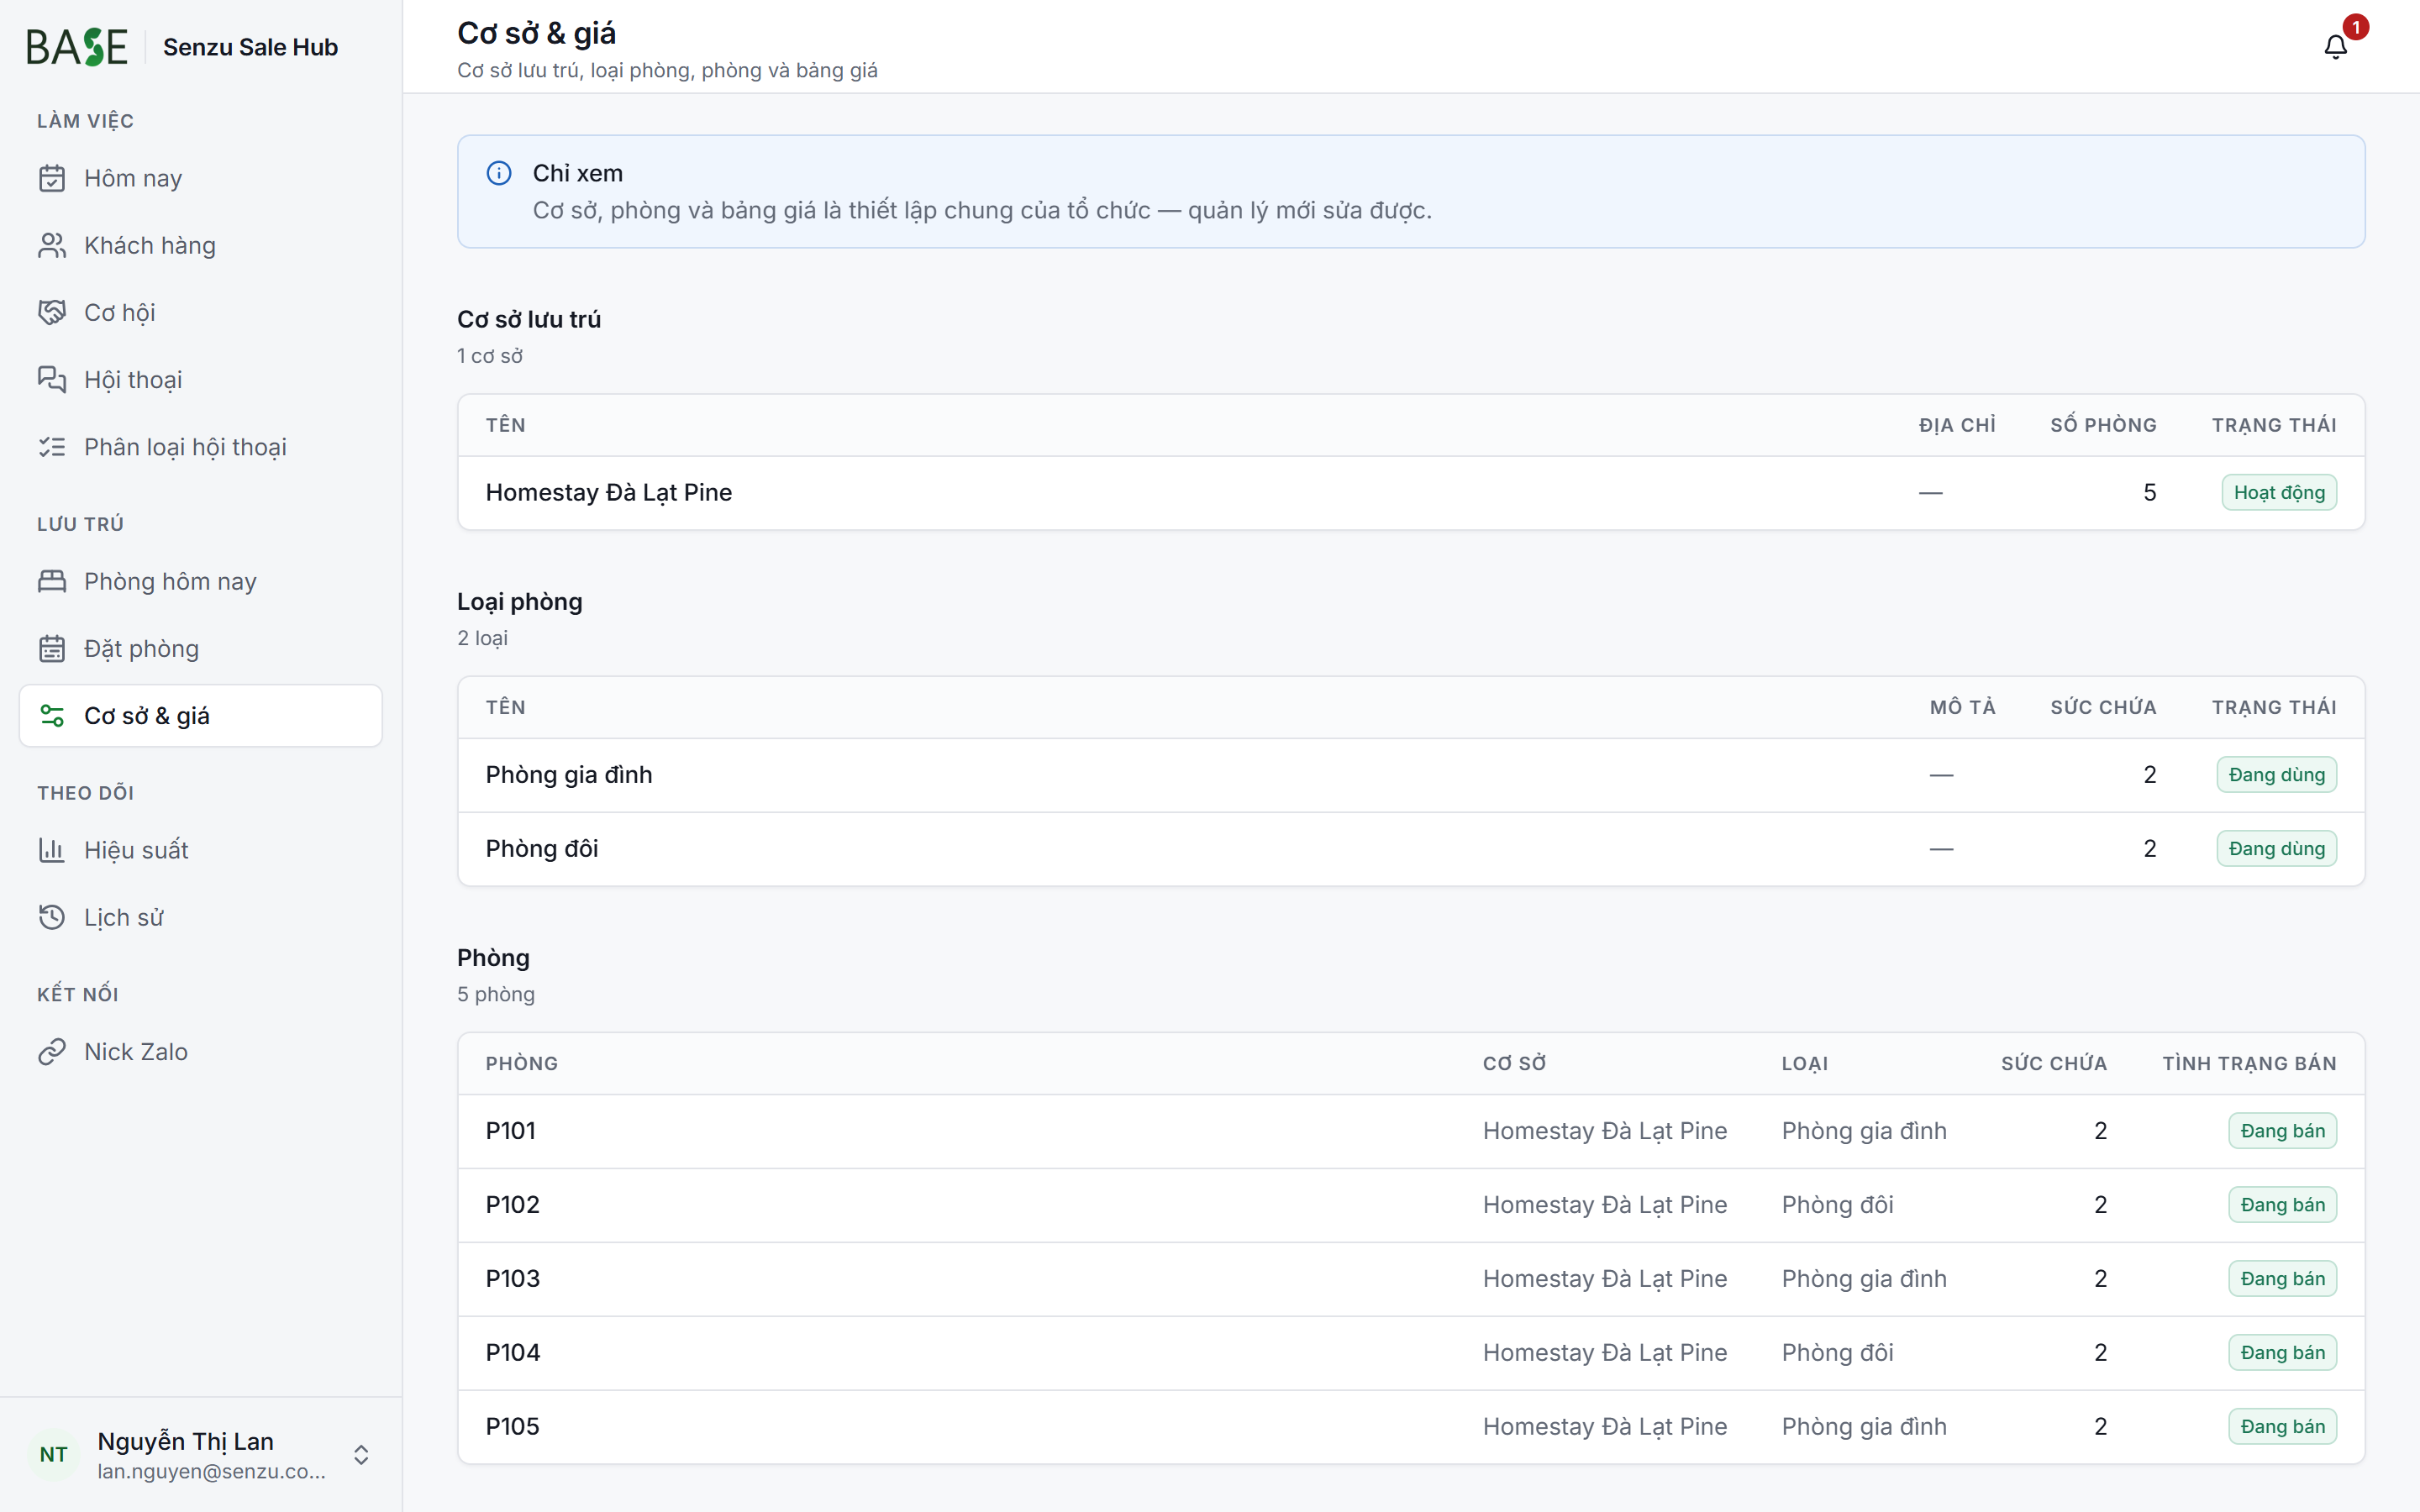Click the Hiệu suất bar chart icon
The height and width of the screenshot is (1512, 2420).
[52, 850]
